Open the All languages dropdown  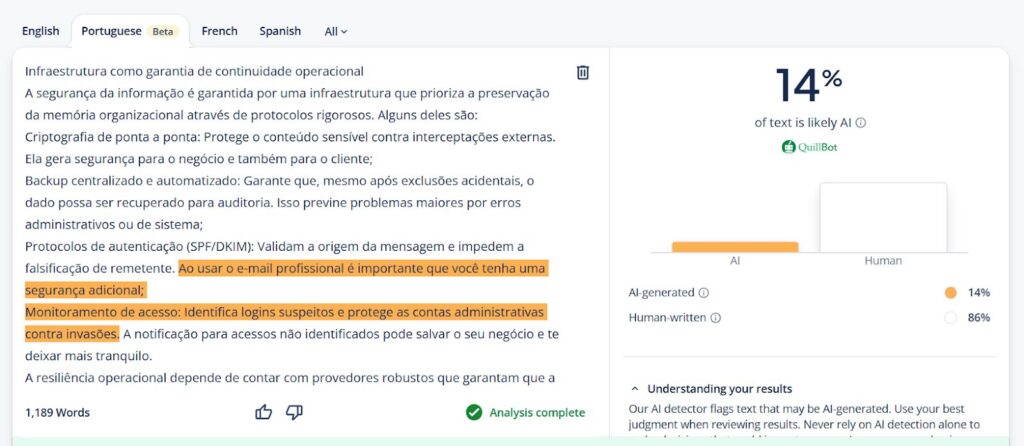336,31
